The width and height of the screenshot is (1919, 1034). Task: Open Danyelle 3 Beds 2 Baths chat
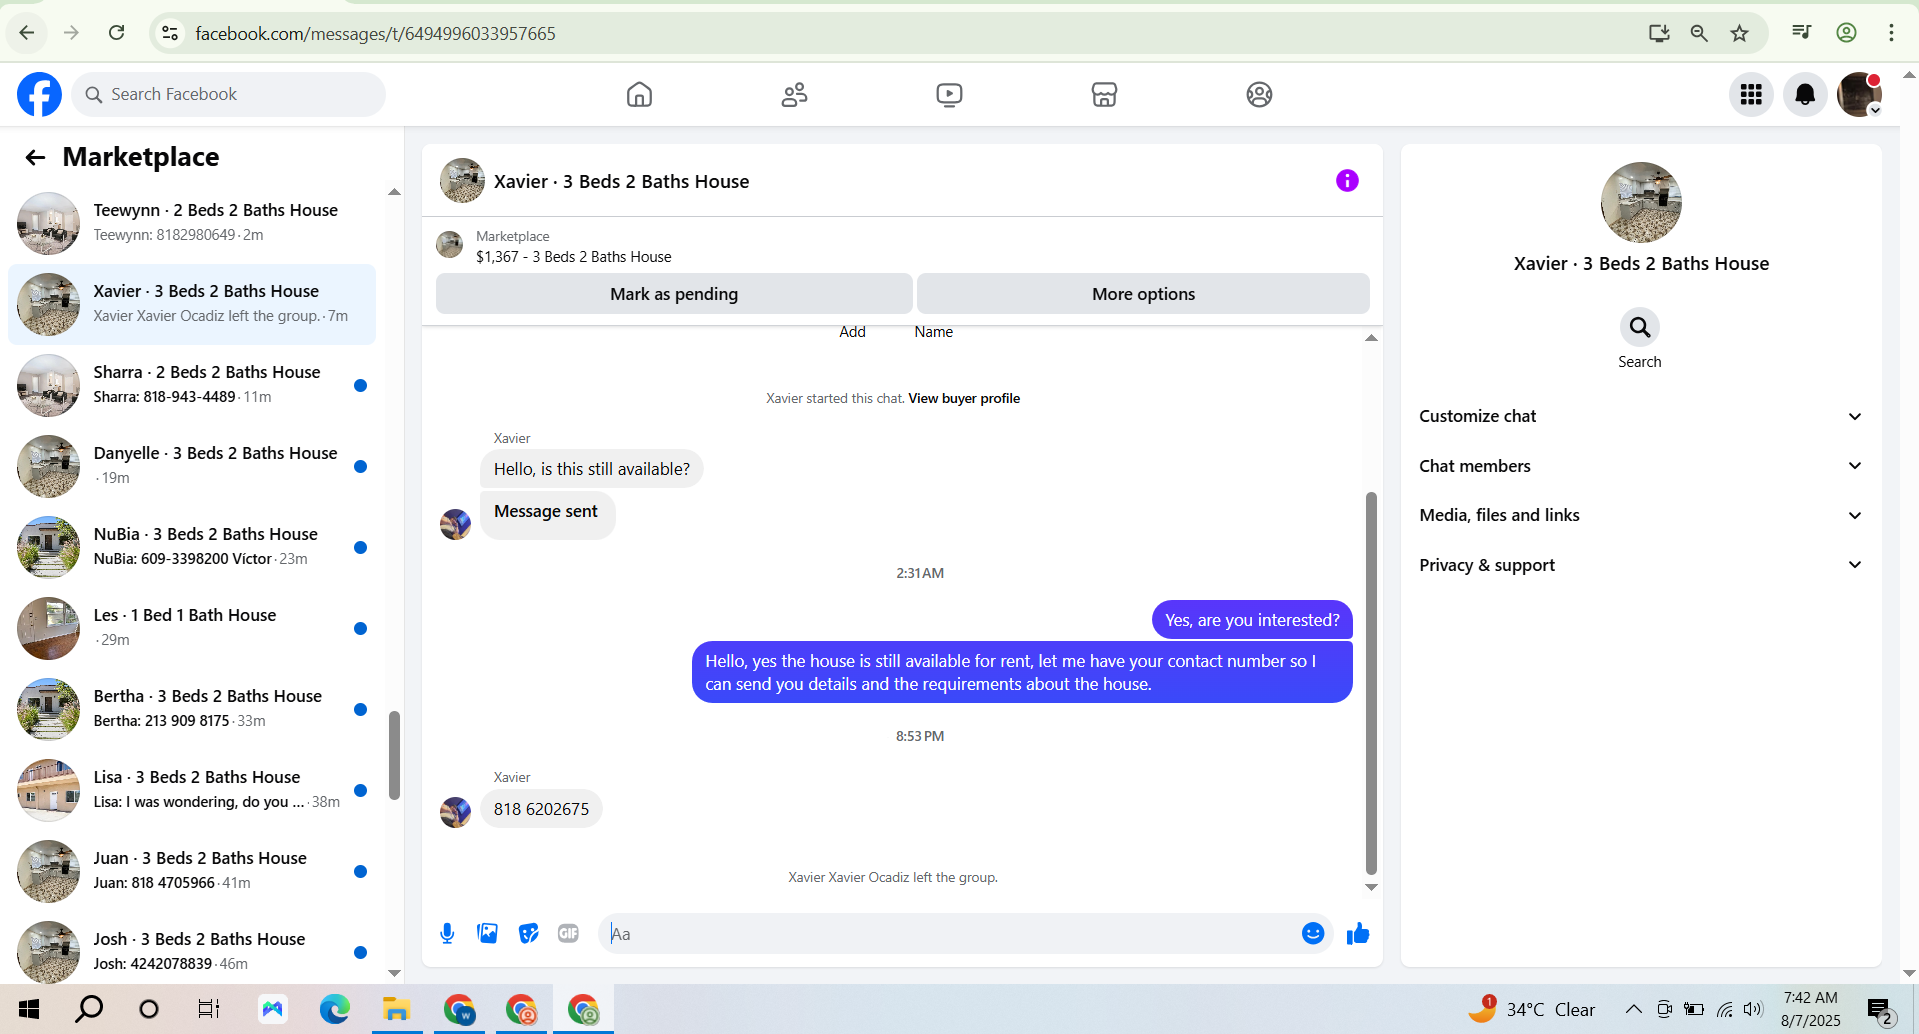192,466
